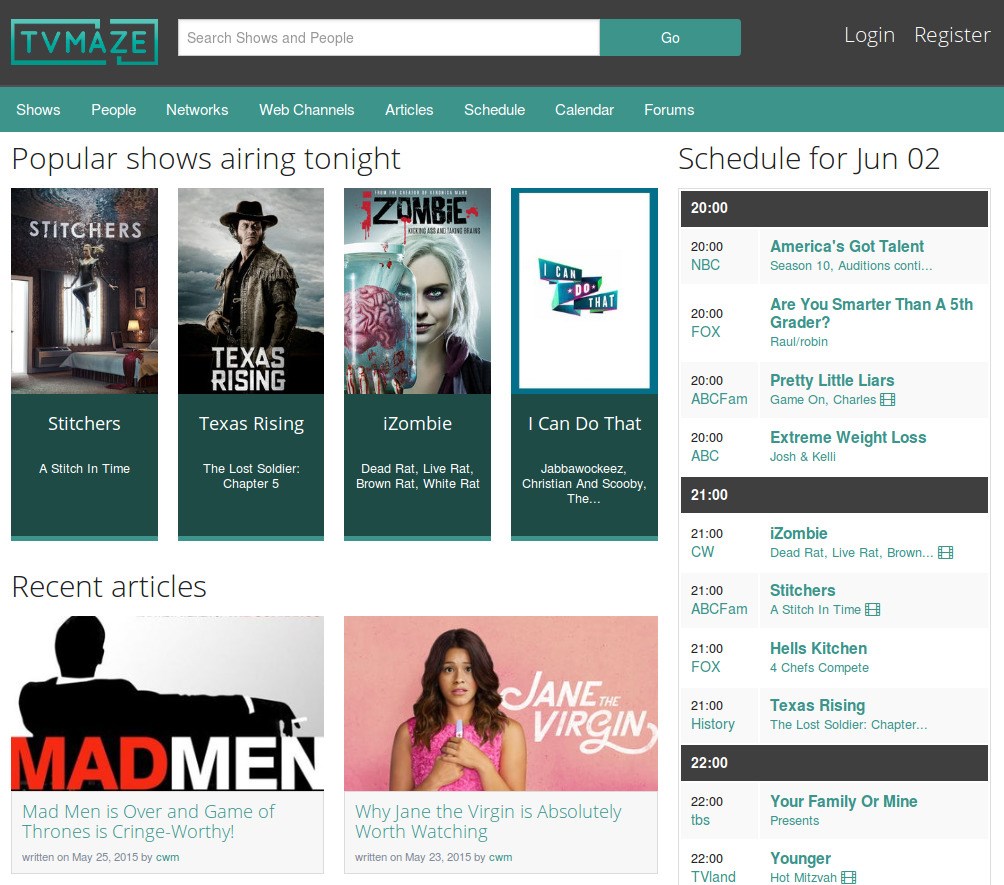The width and height of the screenshot is (1004, 885).
Task: Open Stitchers in the 21:00 schedule
Action: 803,590
